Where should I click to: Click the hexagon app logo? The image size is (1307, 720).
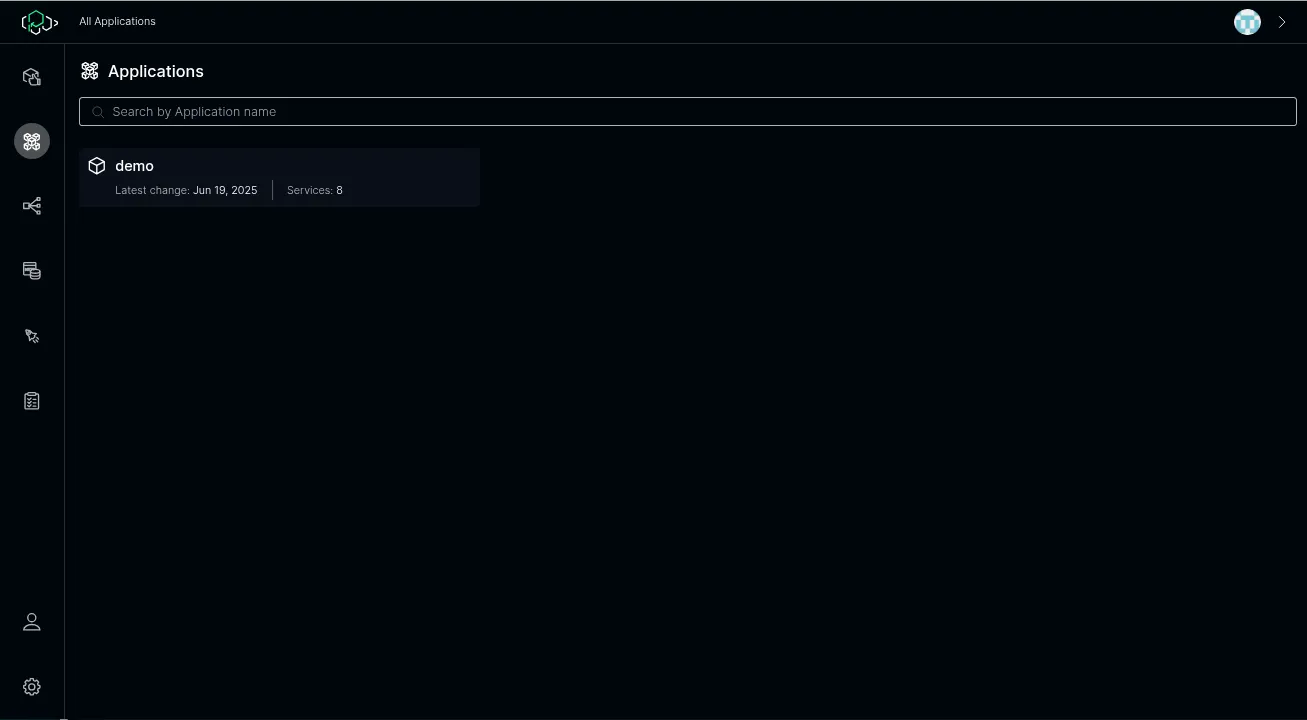point(40,22)
